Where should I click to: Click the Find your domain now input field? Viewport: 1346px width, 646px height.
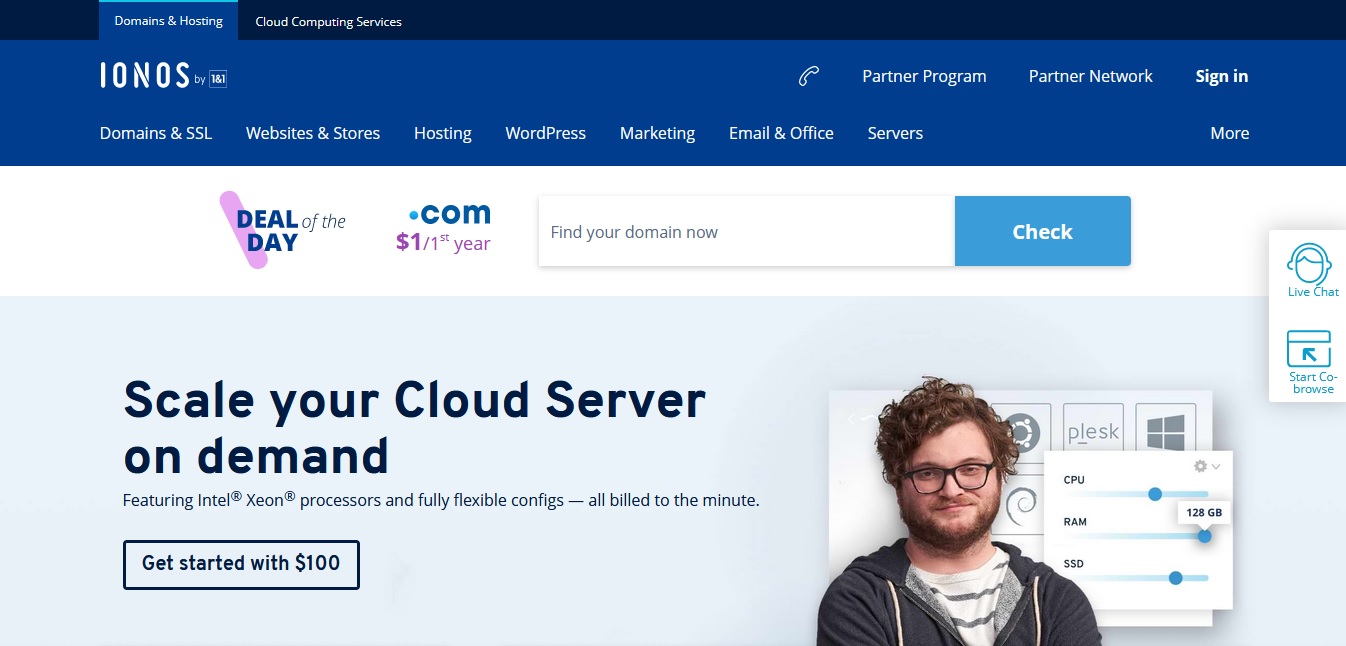[x=746, y=231]
